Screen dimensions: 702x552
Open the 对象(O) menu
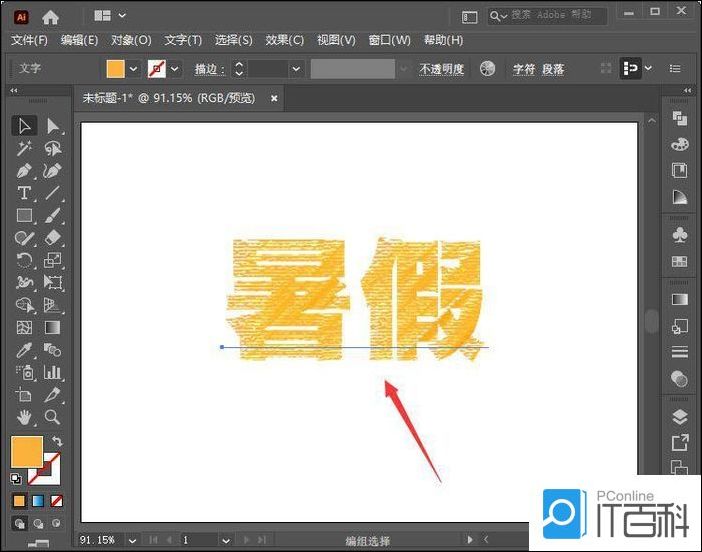point(131,40)
